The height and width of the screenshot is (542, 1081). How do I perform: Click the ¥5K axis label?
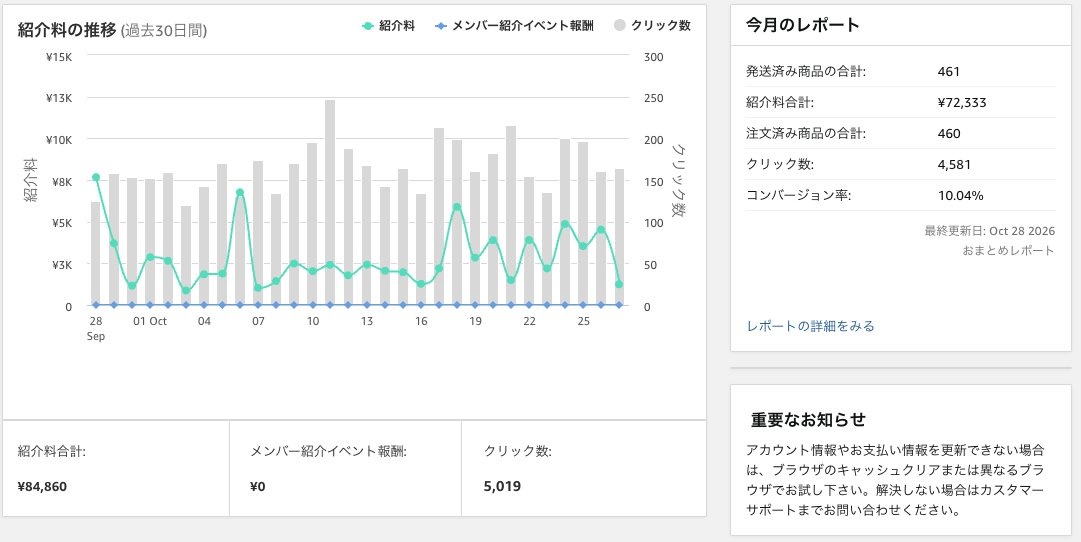click(x=61, y=223)
